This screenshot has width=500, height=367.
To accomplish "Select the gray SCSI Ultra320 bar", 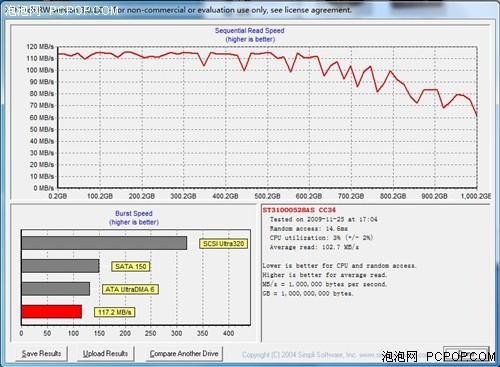I will (104, 243).
